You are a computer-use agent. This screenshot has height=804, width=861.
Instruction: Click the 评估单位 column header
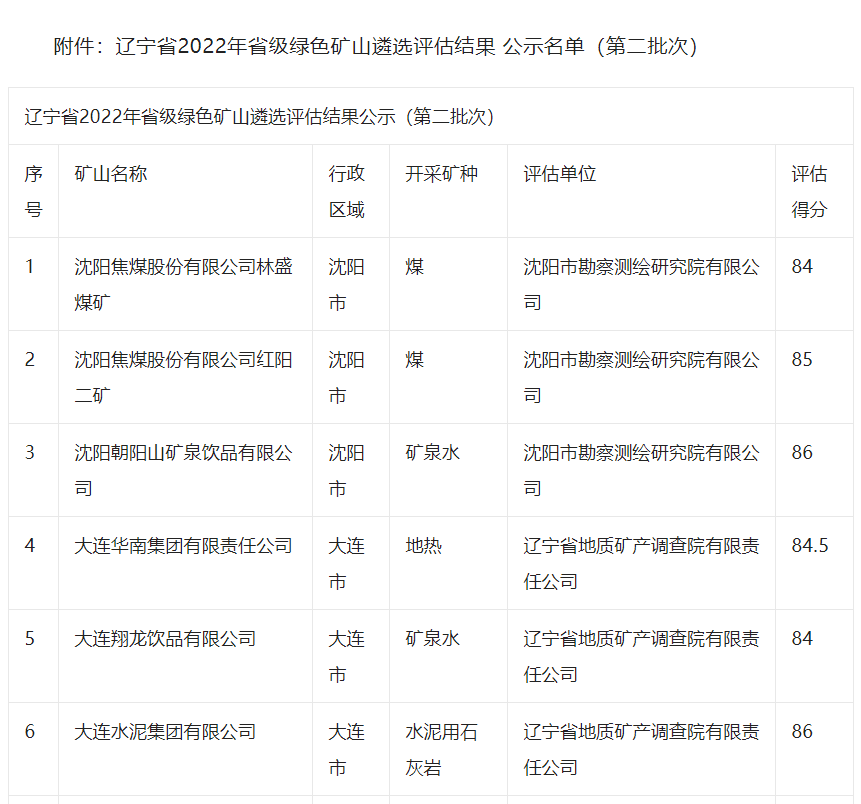coord(560,174)
